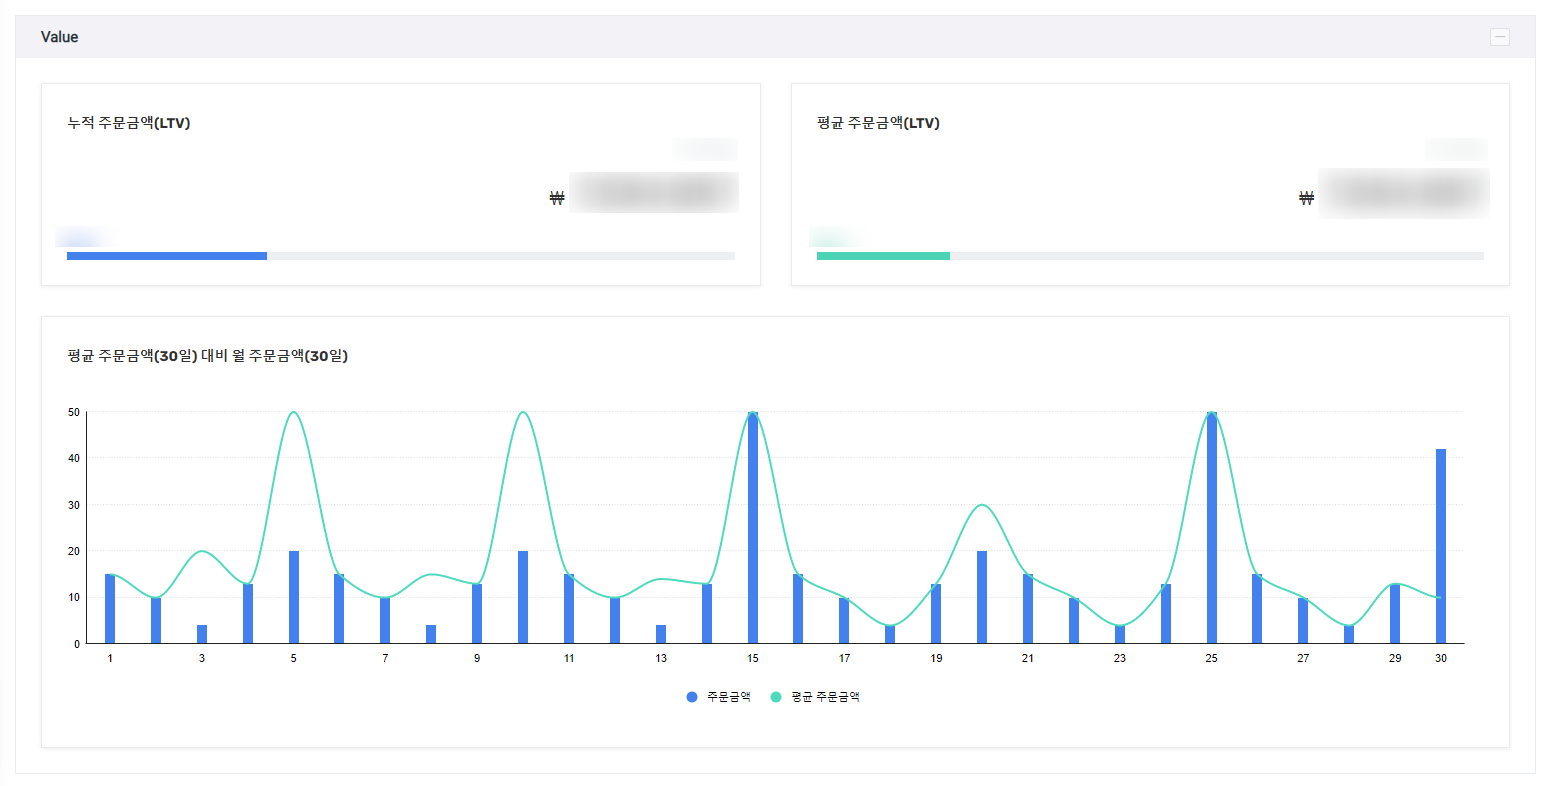Toggle the 주문금액 legend label

click(x=728, y=697)
